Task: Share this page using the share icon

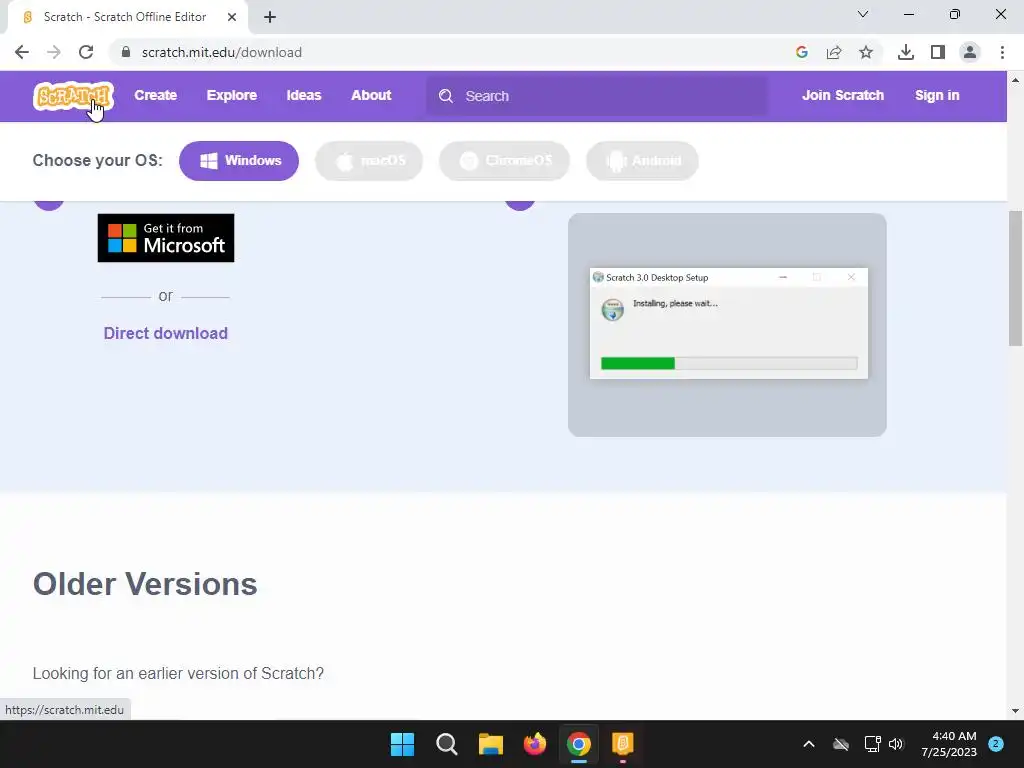Action: click(x=834, y=52)
